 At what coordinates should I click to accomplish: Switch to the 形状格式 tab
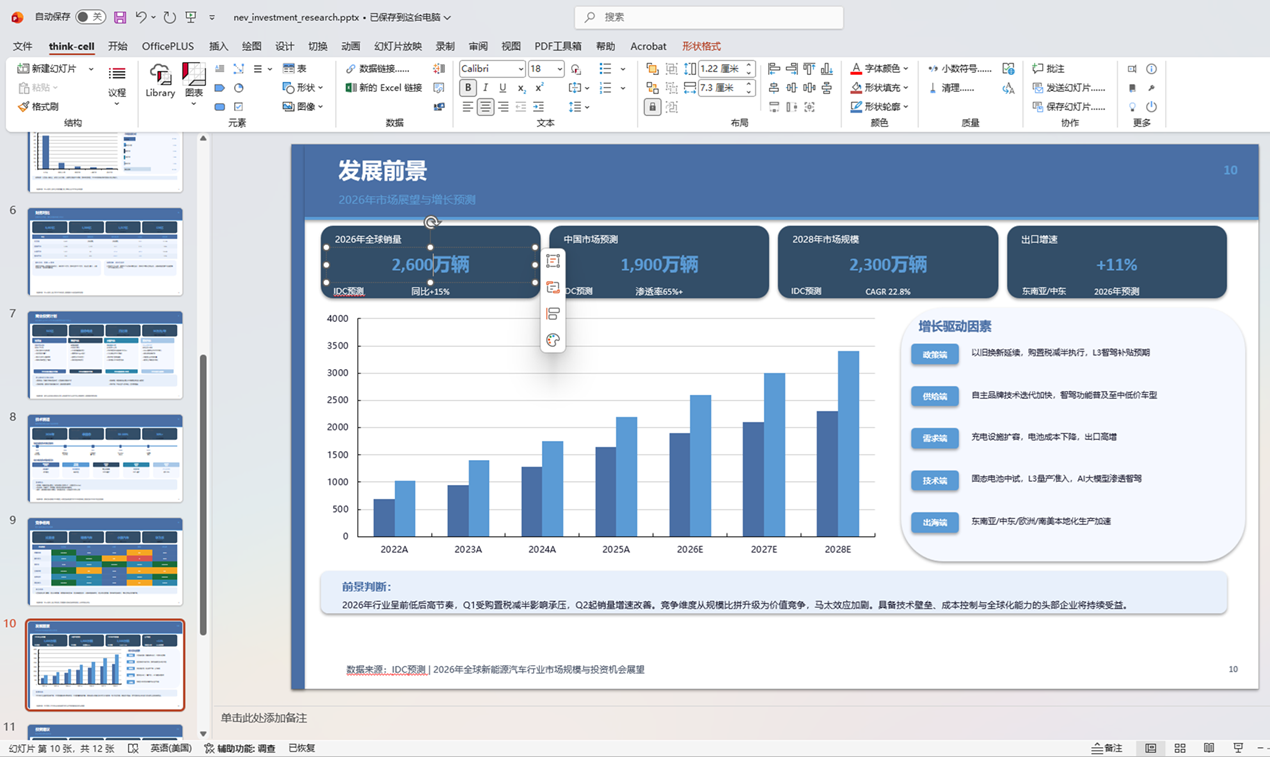pos(701,46)
